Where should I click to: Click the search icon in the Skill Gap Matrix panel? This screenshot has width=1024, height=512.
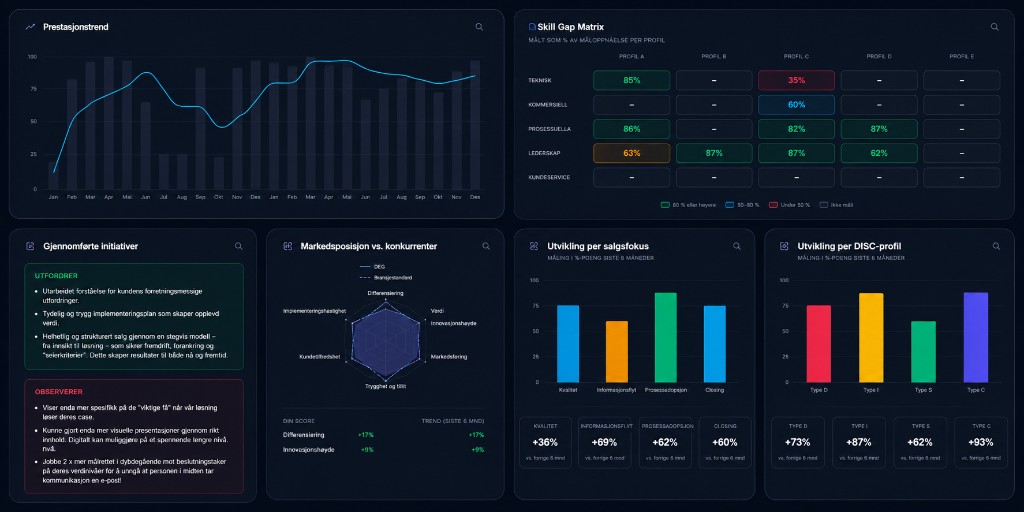pyautogui.click(x=995, y=27)
